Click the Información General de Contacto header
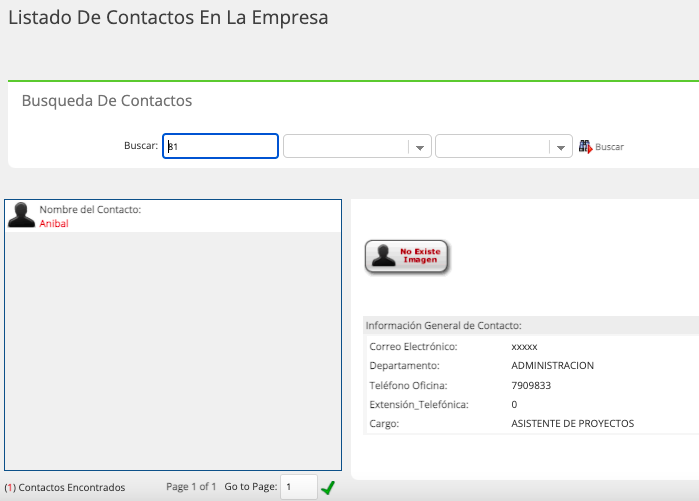699x501 pixels. pyautogui.click(x=444, y=325)
